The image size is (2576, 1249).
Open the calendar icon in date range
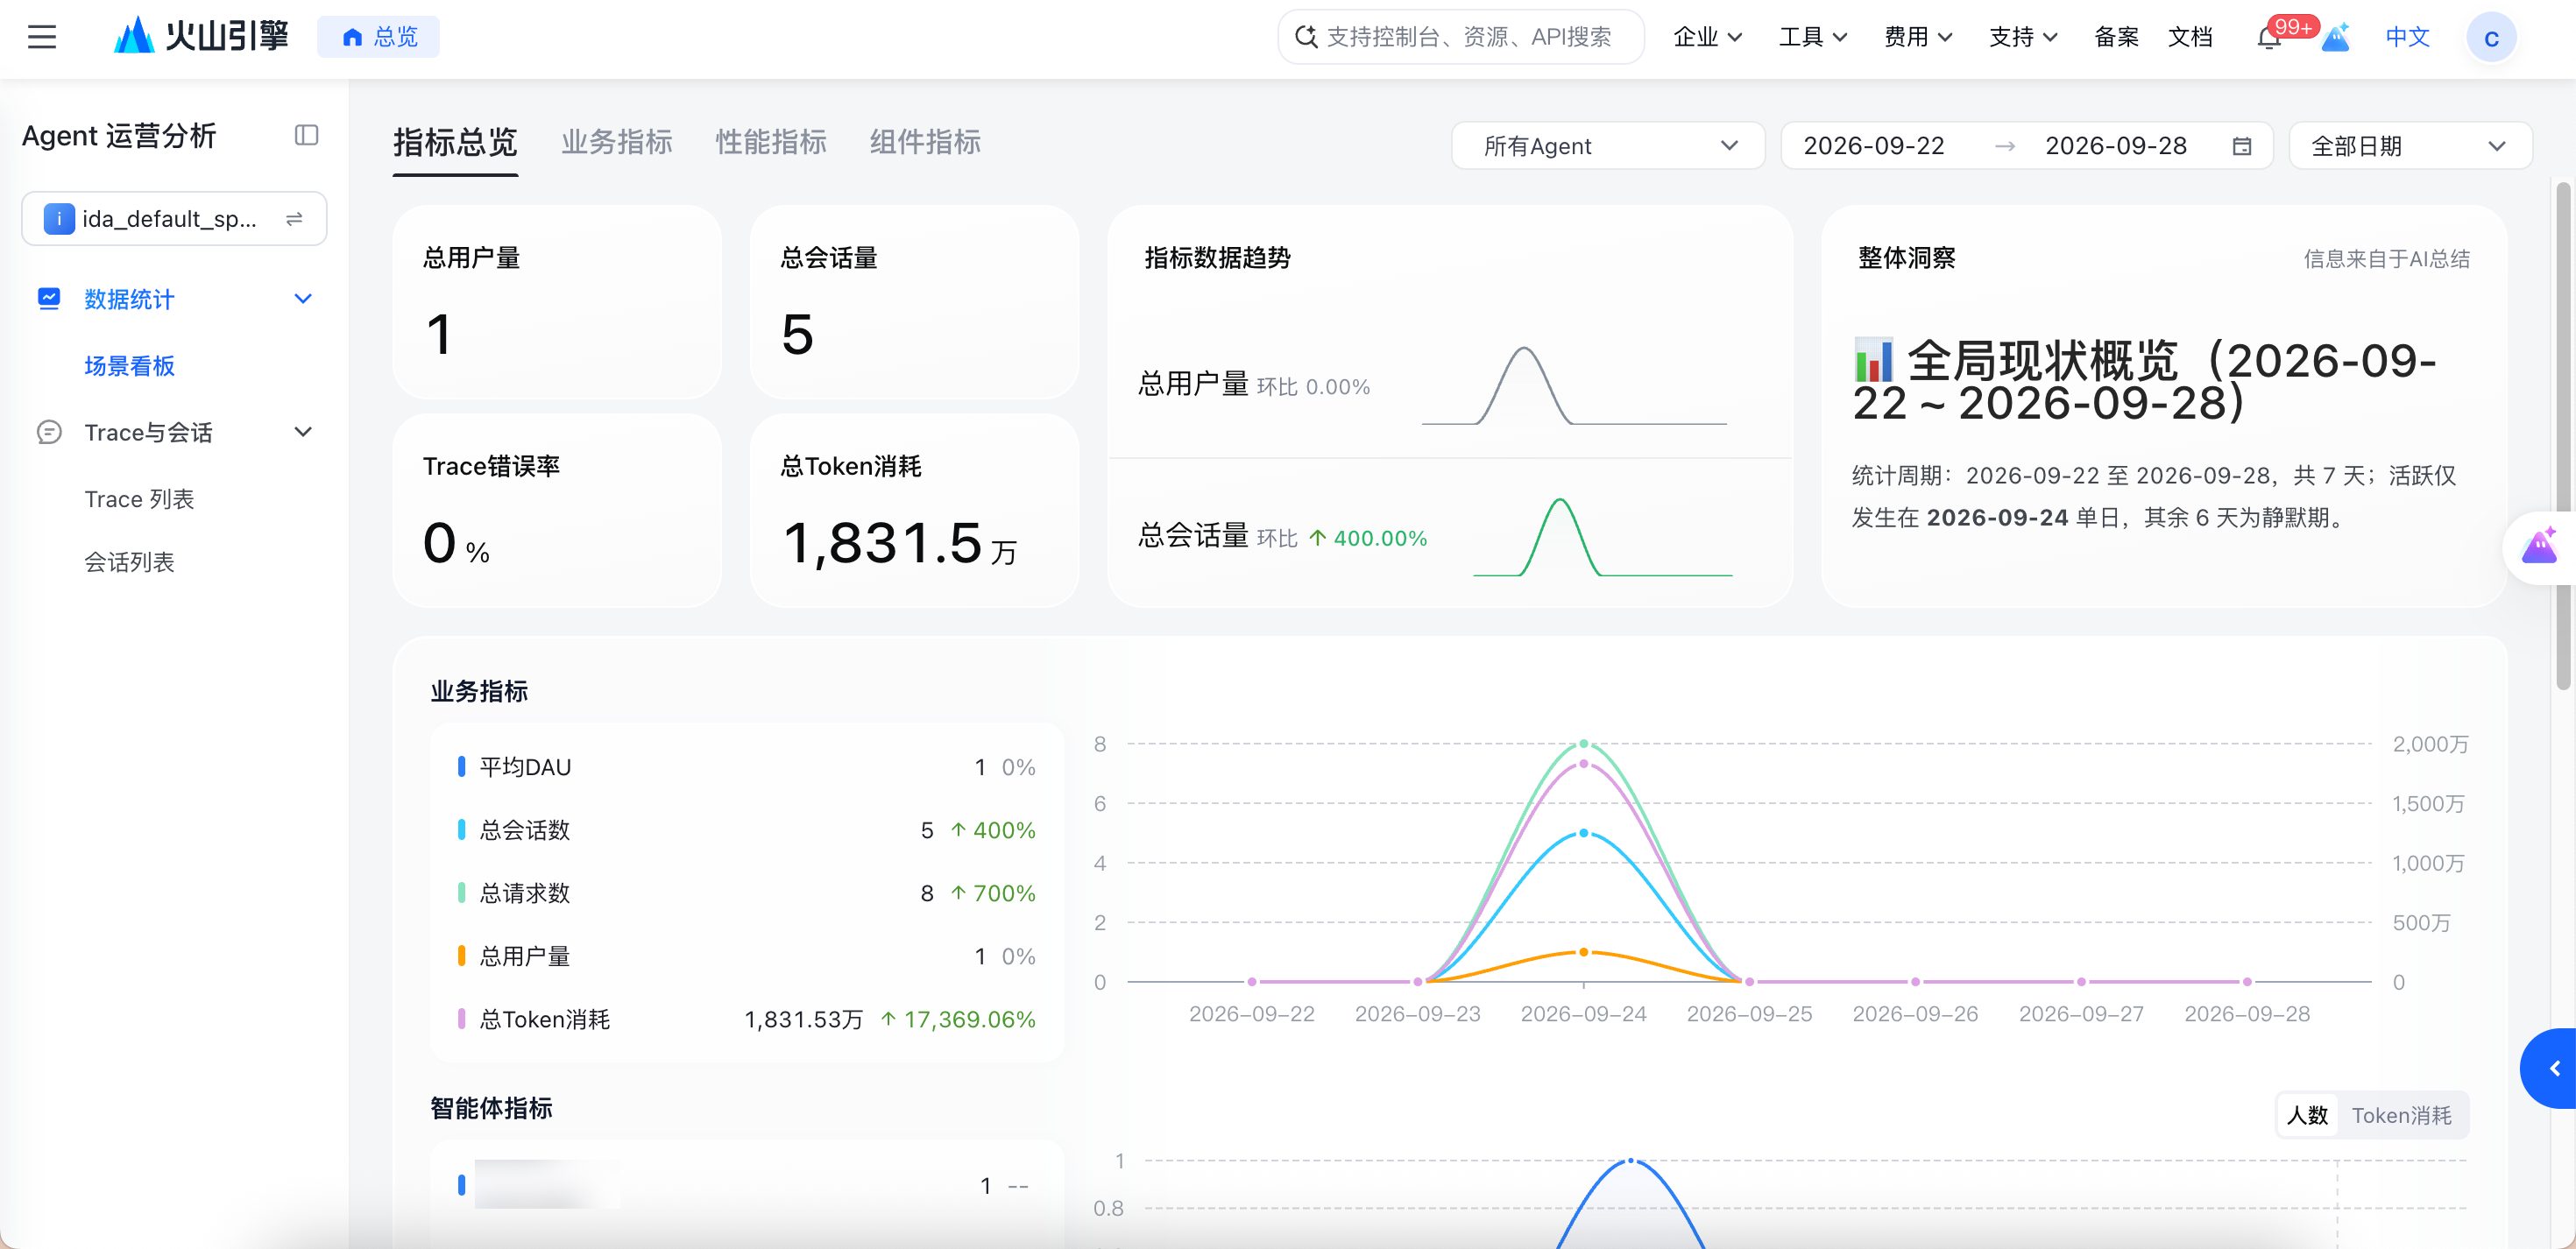[x=2242, y=146]
